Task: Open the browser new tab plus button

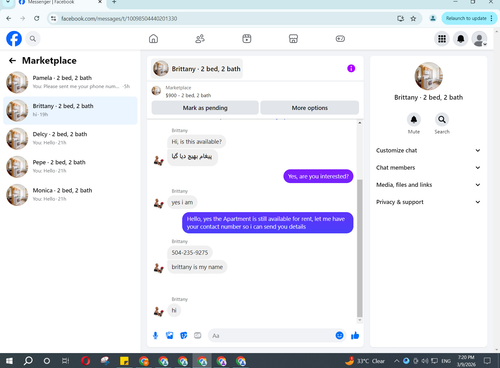Action: click(114, 2)
